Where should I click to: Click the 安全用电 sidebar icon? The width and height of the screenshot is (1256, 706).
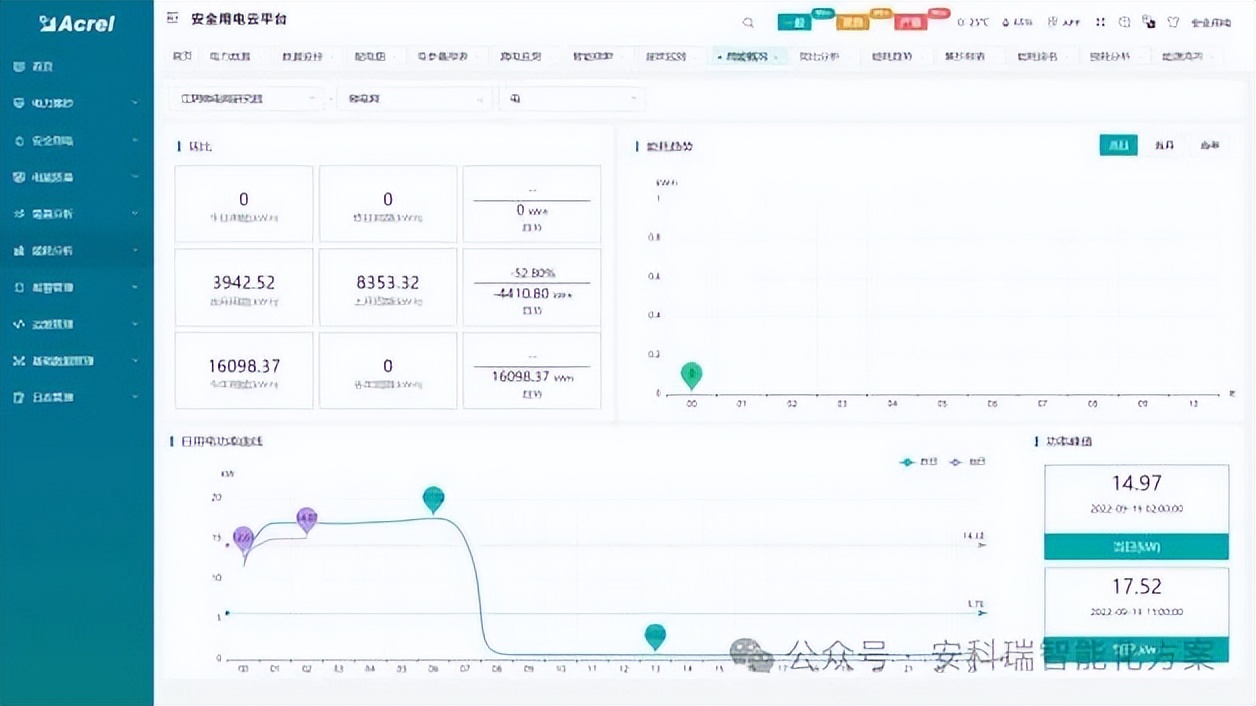19,141
